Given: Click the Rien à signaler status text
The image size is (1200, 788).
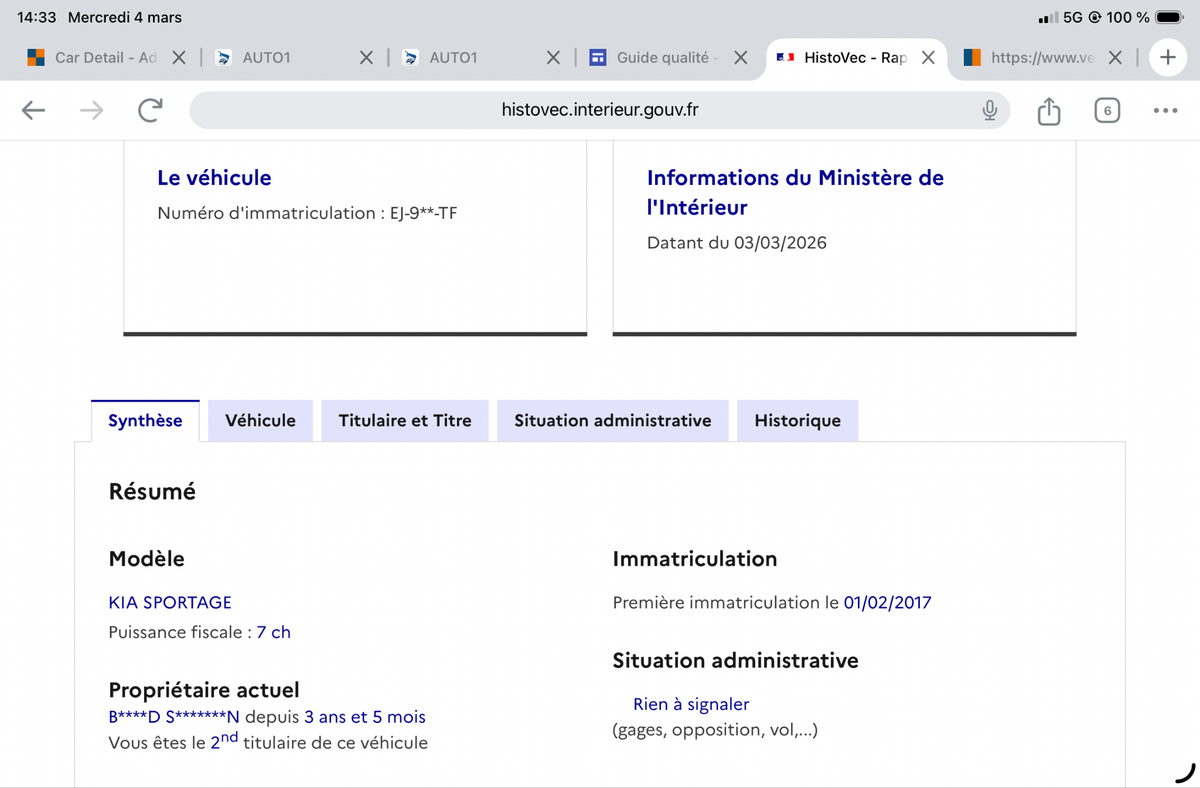Looking at the screenshot, I should [691, 704].
